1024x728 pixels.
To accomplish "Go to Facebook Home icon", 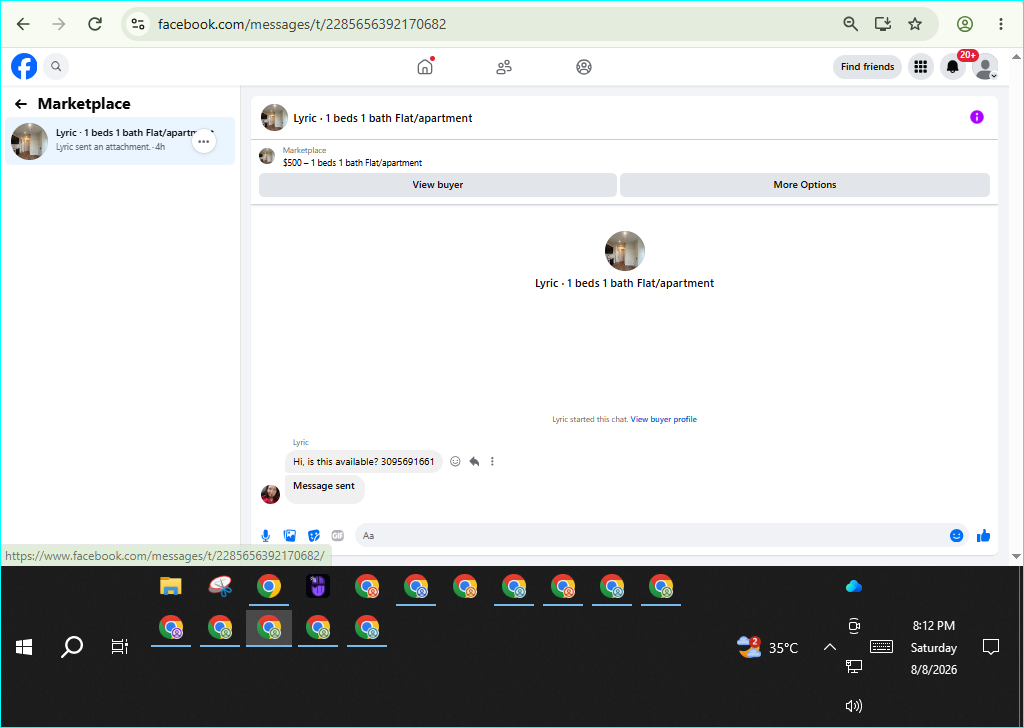I will pos(425,67).
